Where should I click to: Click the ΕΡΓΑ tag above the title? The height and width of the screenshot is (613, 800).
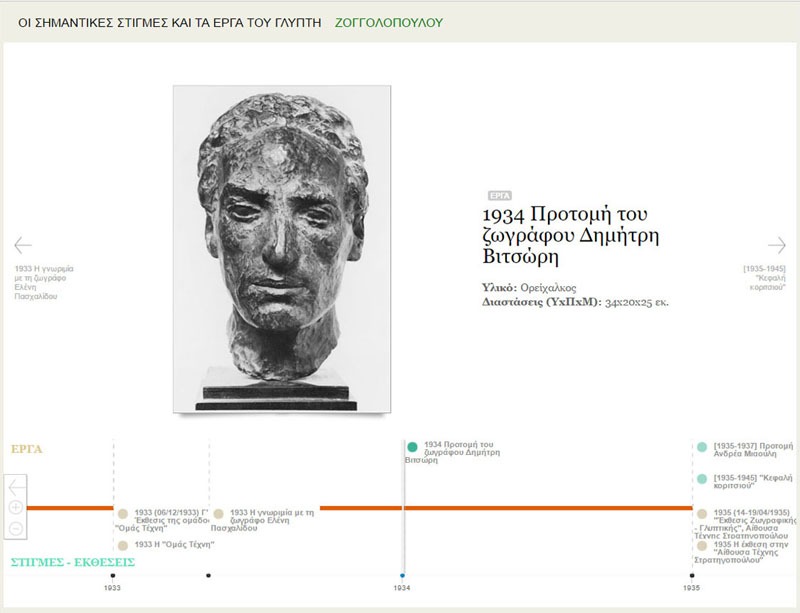point(498,196)
